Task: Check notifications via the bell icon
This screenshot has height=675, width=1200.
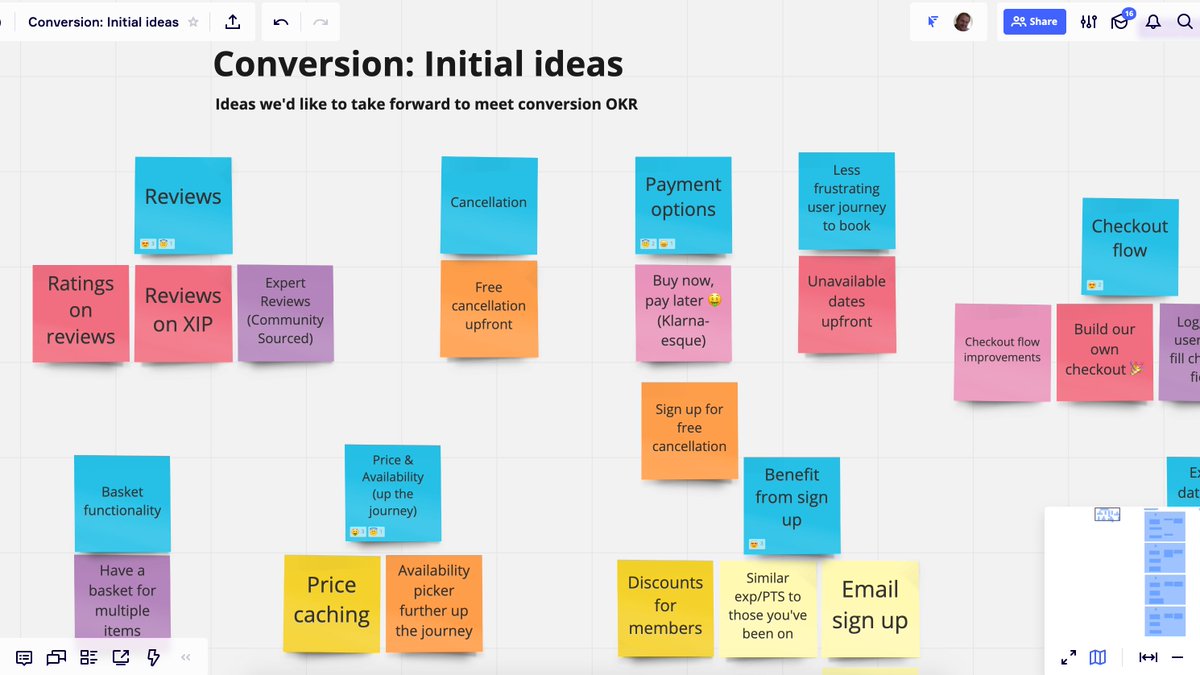Action: (x=1153, y=21)
